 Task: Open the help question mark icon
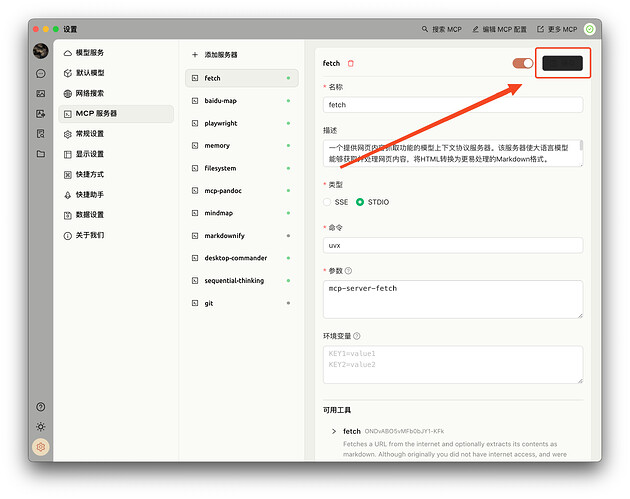pos(41,407)
